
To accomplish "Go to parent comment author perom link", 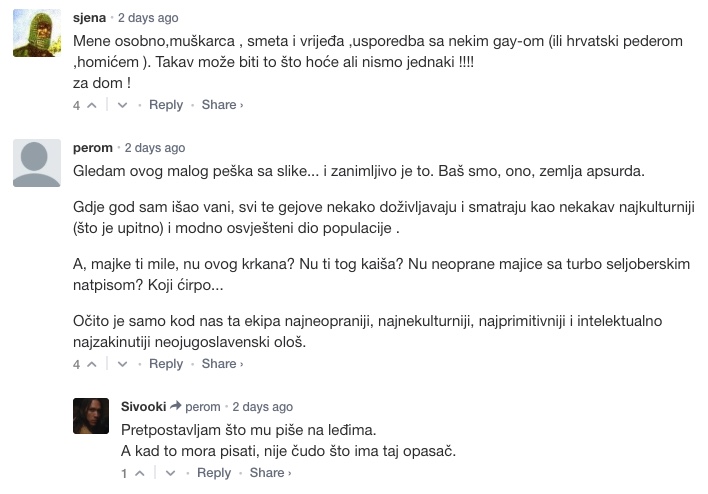I will (203, 407).
